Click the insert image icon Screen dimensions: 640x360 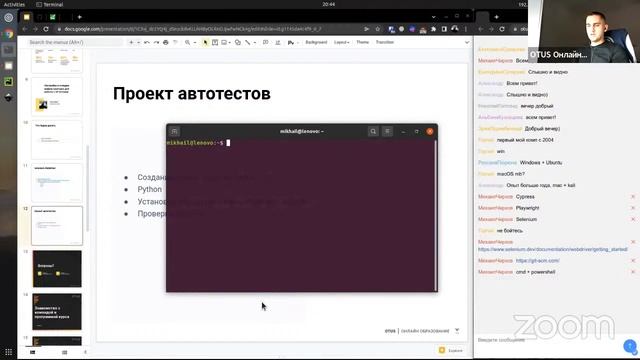coord(224,42)
